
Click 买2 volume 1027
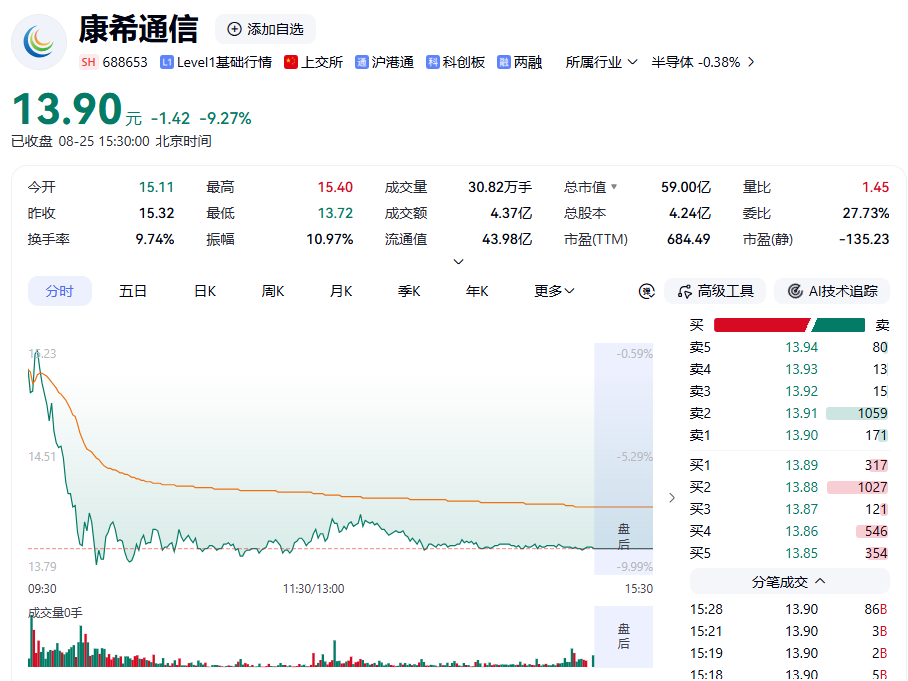pos(873,487)
